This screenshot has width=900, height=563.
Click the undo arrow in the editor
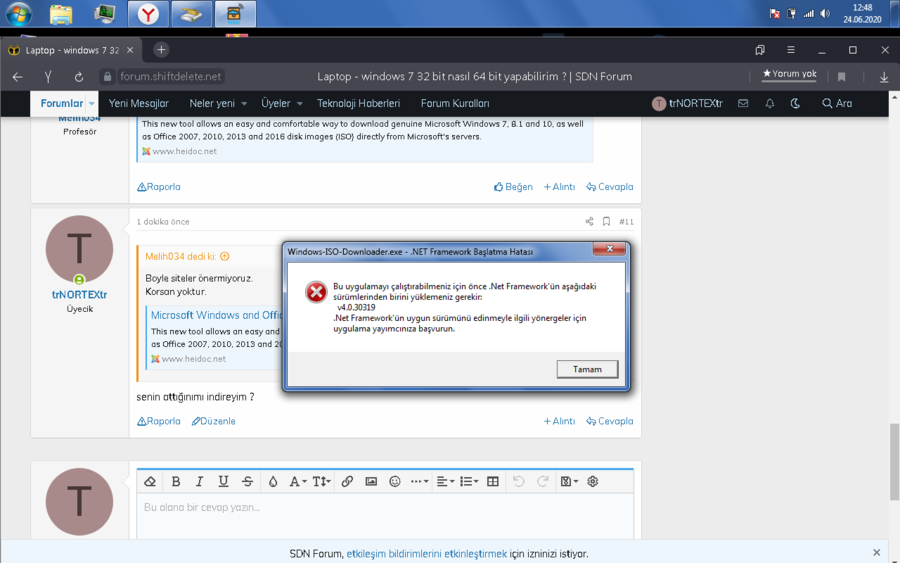coord(518,482)
